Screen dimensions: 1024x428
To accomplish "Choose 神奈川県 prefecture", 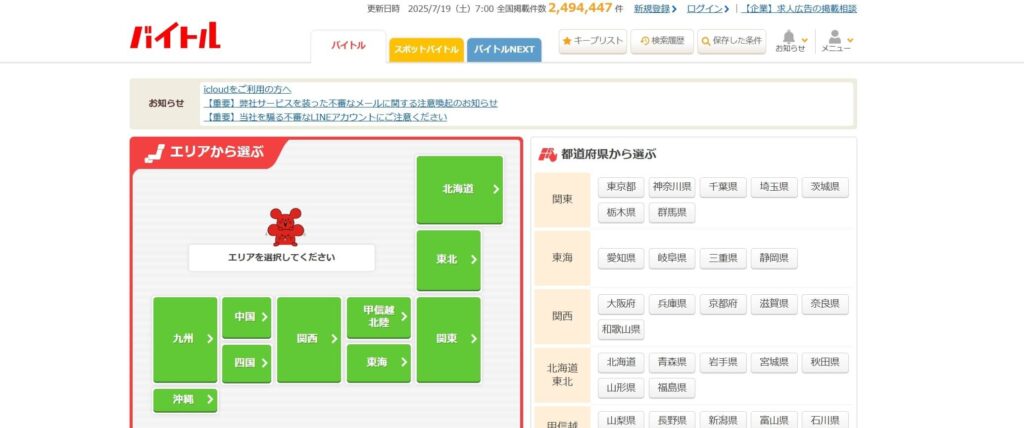I will point(672,187).
